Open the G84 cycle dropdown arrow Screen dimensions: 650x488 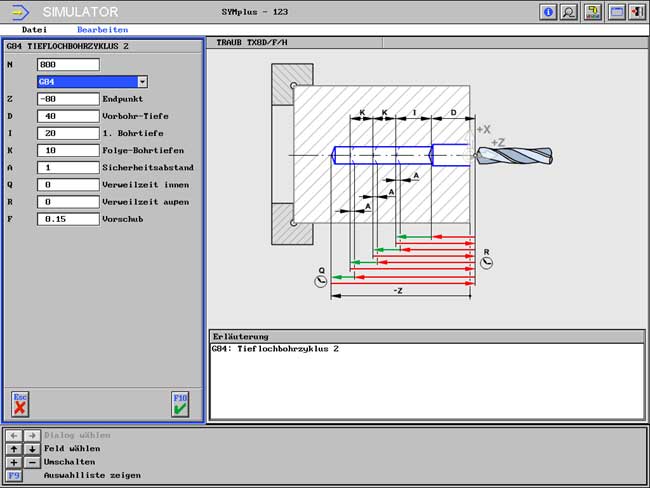click(142, 82)
